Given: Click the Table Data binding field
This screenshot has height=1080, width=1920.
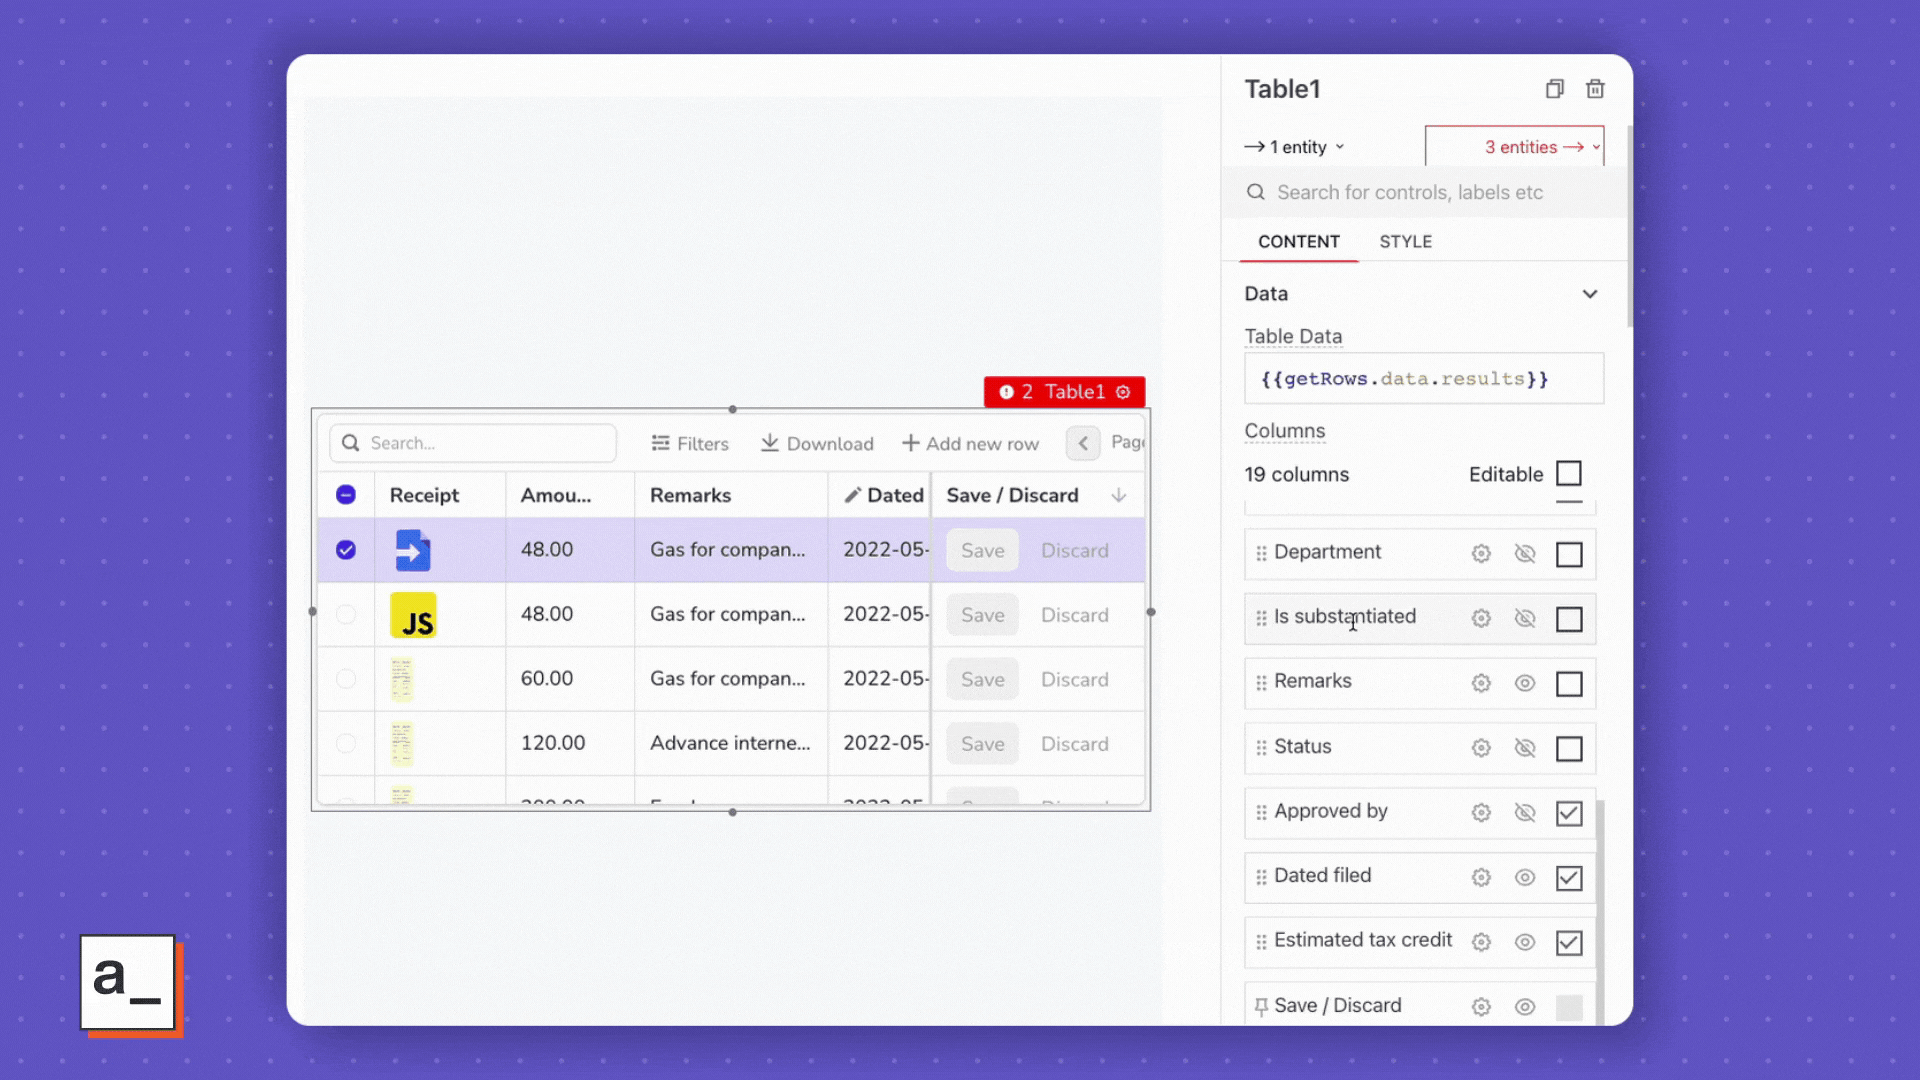Looking at the screenshot, I should coord(1423,379).
